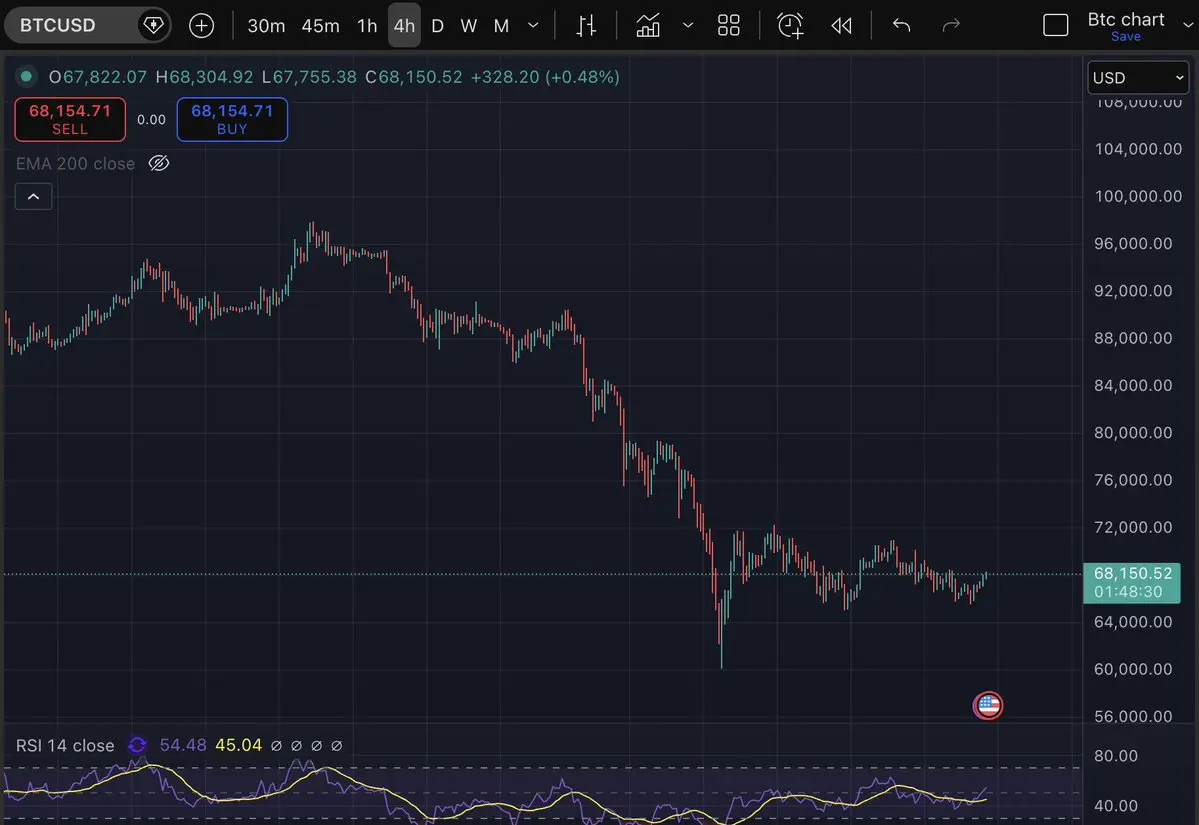
Task: Select the Monthly (M) timeframe
Action: coord(501,25)
